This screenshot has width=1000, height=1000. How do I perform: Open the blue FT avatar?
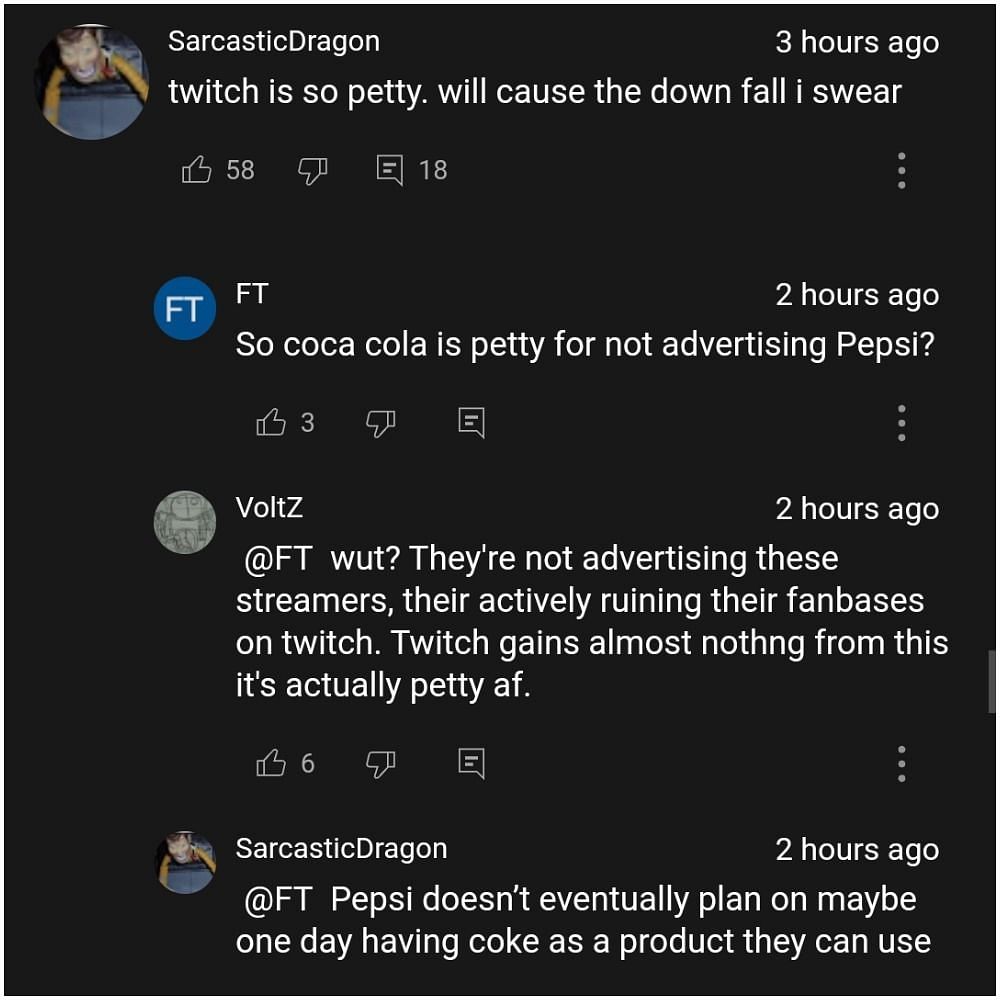click(185, 309)
